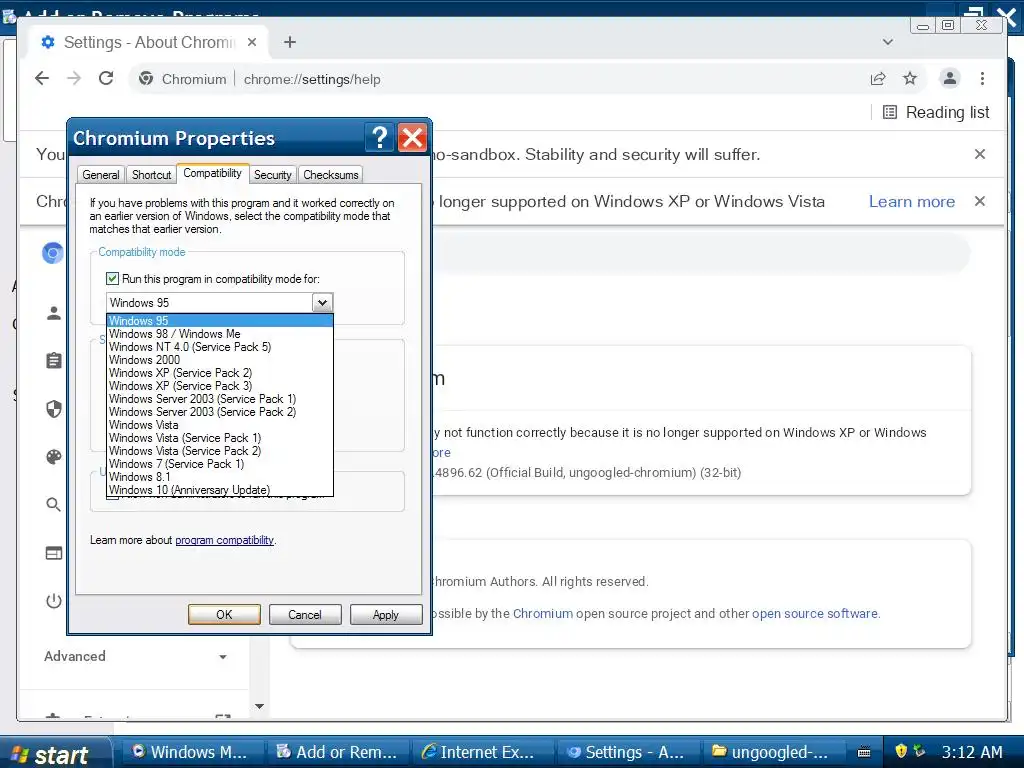The image size is (1024, 768).
Task: Share this page via the share icon
Action: point(878,78)
